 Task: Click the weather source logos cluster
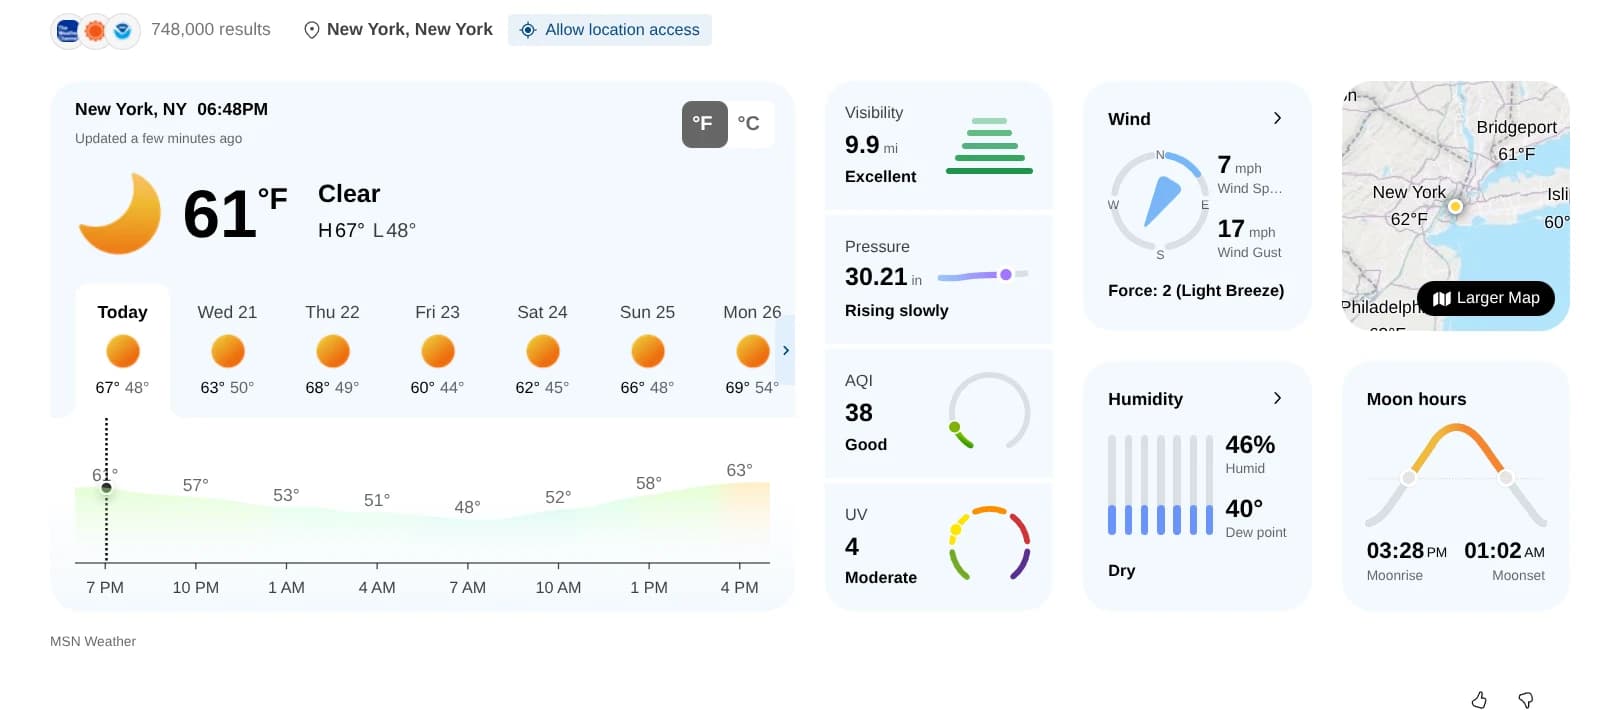[95, 31]
